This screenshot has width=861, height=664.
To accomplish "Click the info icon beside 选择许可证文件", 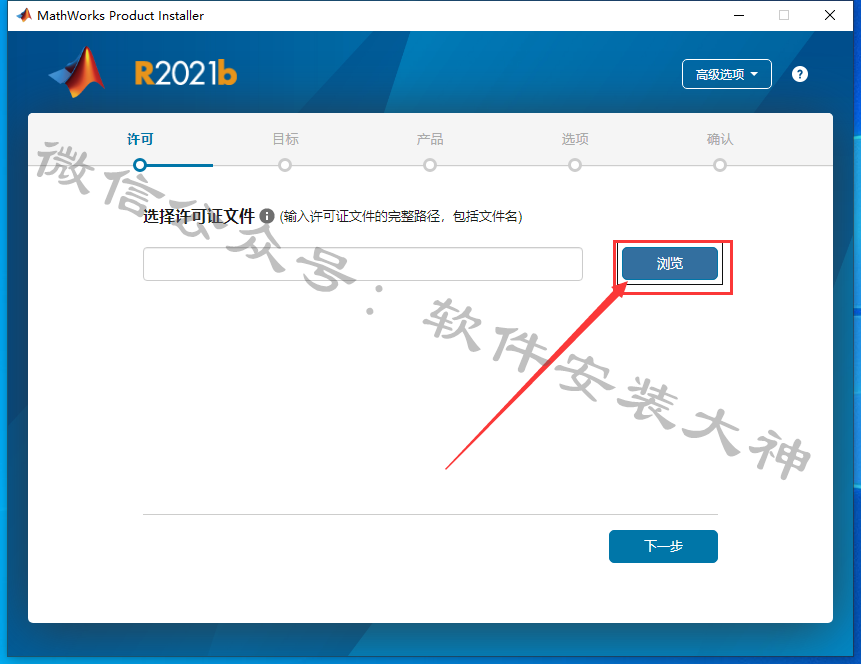I will (x=267, y=216).
